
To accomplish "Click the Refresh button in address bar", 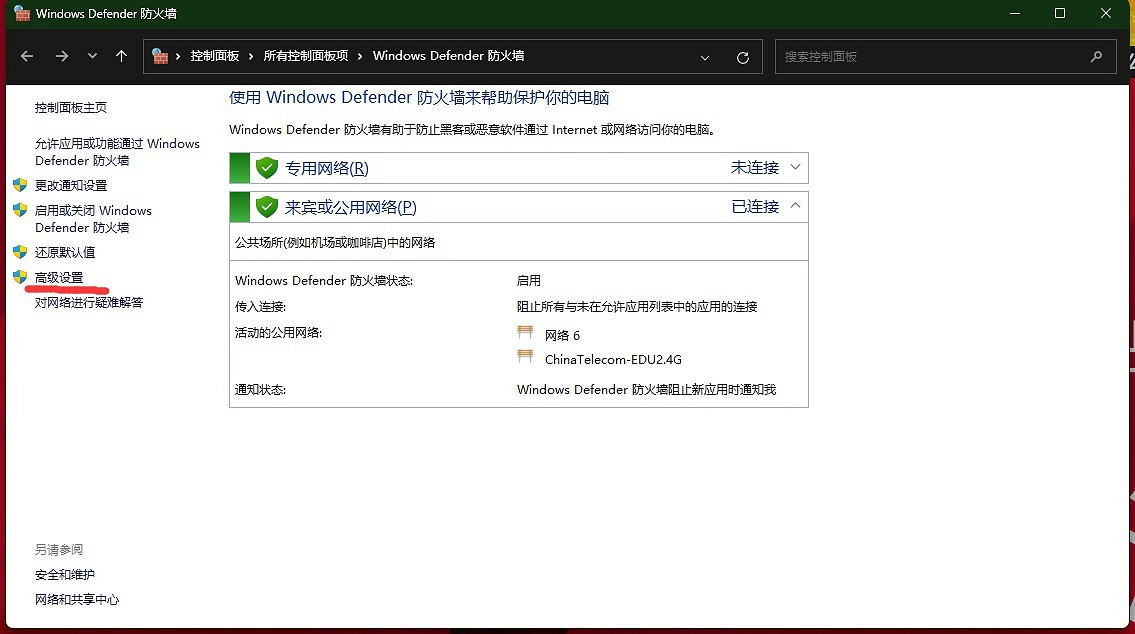I will click(x=742, y=58).
